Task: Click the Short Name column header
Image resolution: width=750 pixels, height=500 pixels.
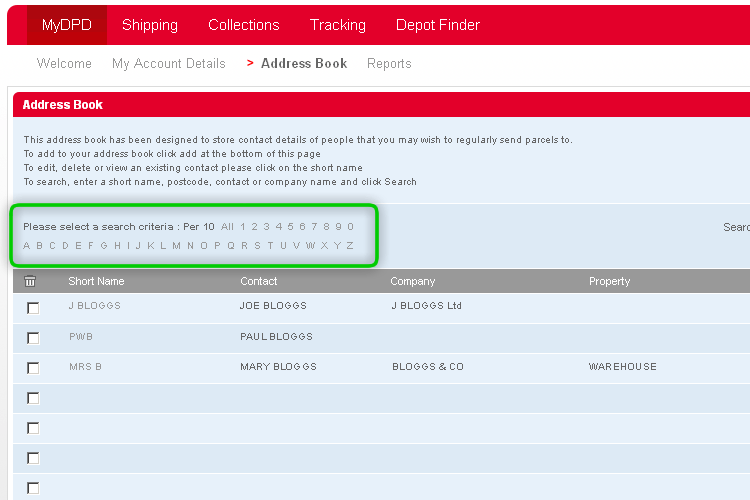Action: tap(96, 281)
